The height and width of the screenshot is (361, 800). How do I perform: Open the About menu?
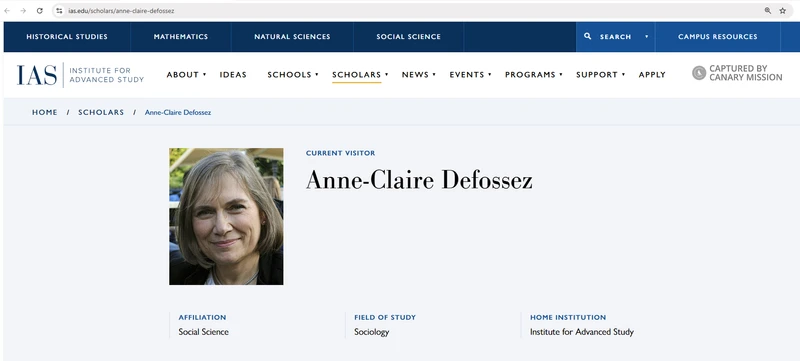coord(182,74)
